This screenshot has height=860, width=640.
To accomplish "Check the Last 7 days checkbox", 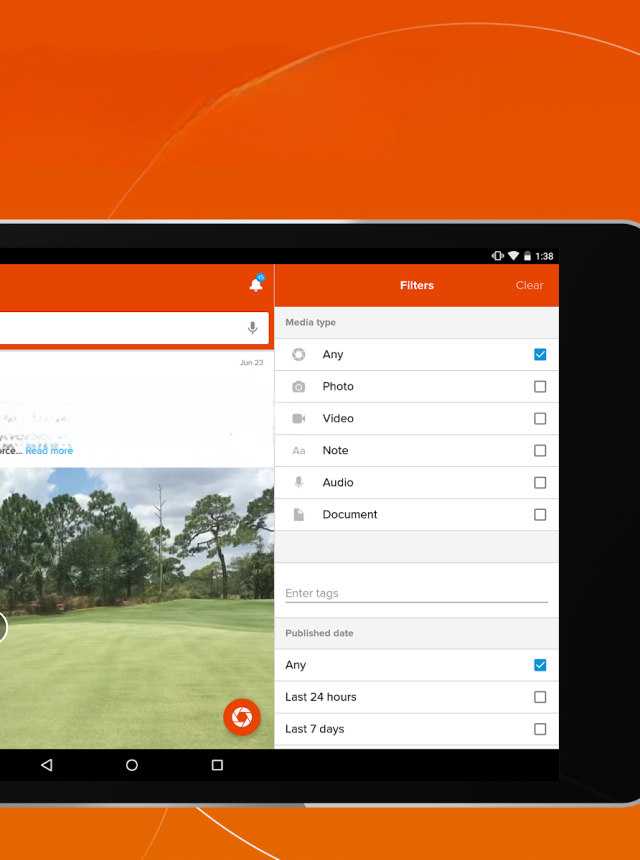I will click(540, 729).
